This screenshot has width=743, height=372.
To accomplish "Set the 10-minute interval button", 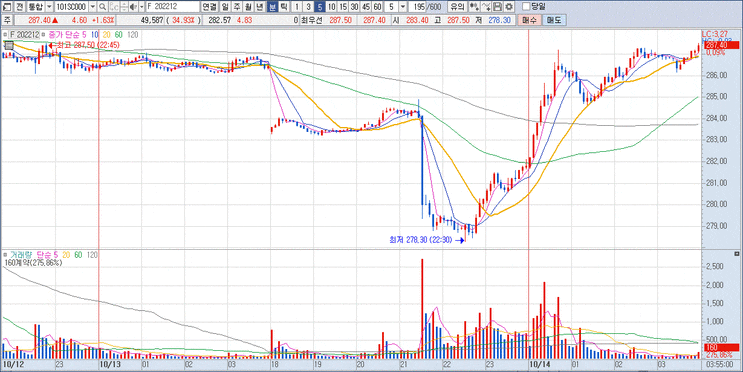I will coord(332,7).
